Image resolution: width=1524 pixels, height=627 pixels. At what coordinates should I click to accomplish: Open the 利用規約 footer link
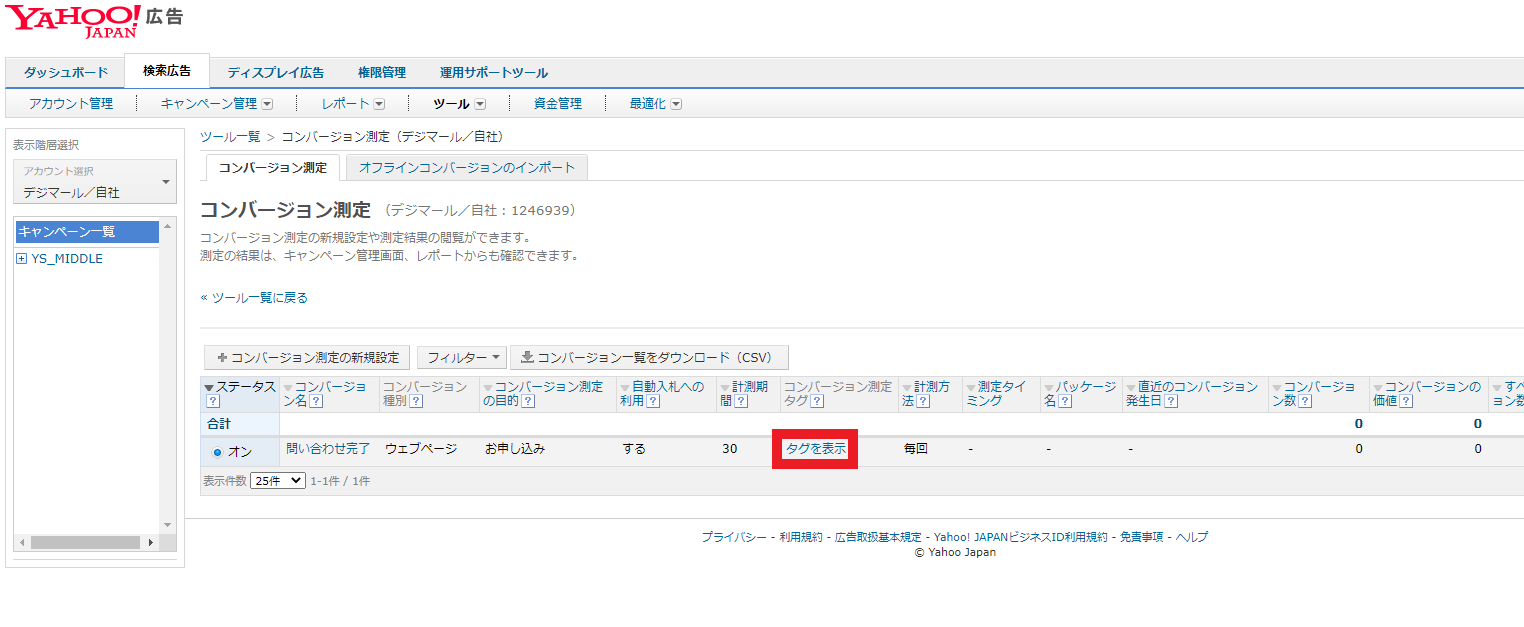[800, 537]
